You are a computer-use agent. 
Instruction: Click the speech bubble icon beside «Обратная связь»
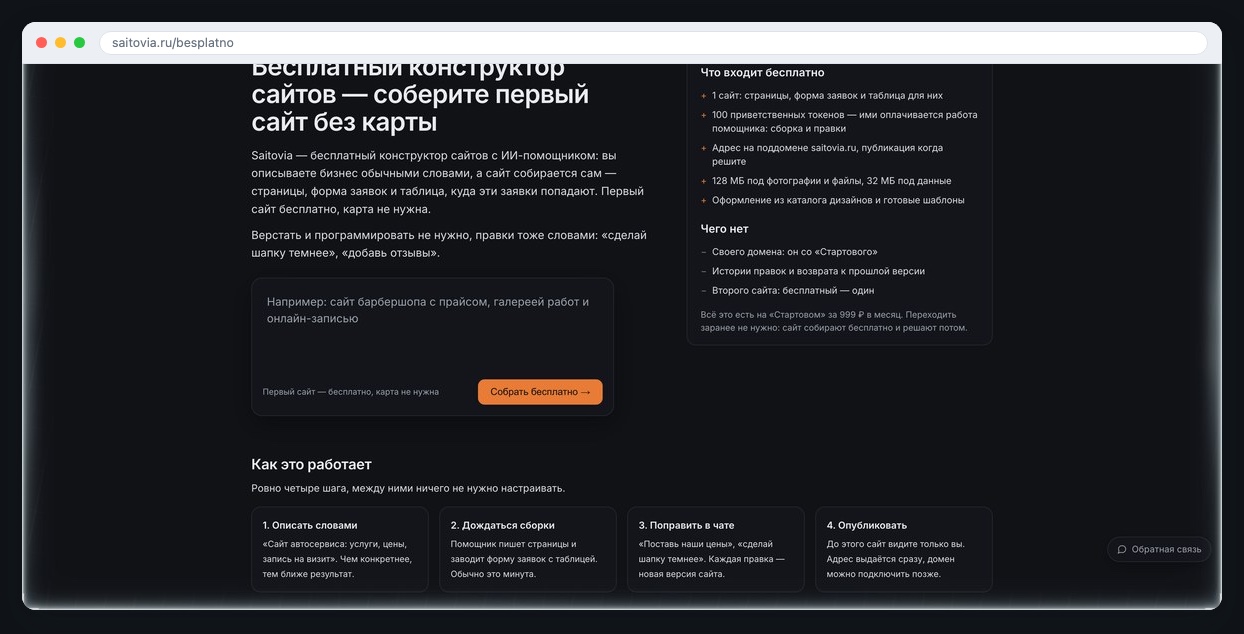(1122, 549)
